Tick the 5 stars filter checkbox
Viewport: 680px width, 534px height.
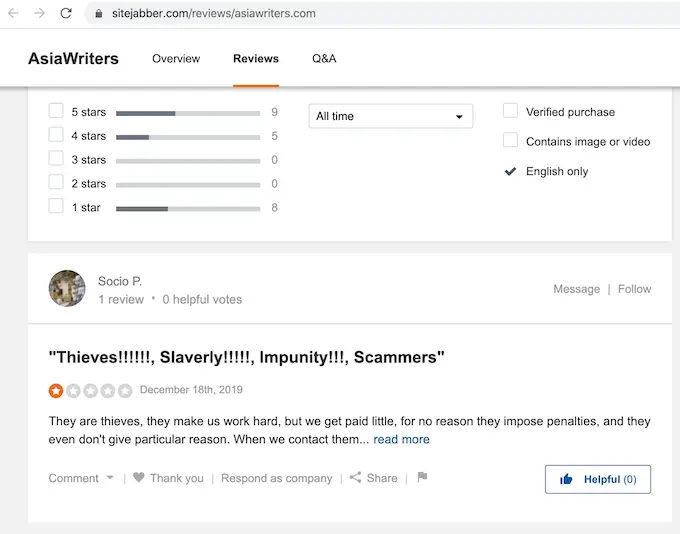click(56, 111)
